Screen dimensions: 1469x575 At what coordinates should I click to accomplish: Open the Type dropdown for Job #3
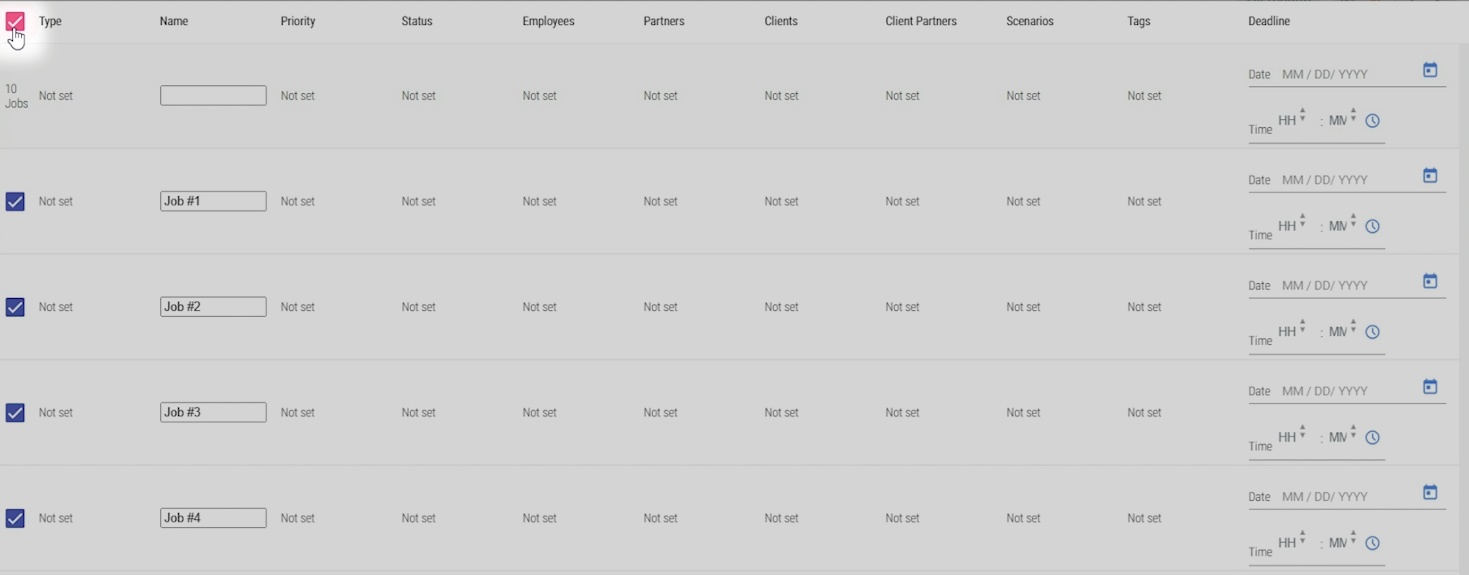(x=56, y=413)
